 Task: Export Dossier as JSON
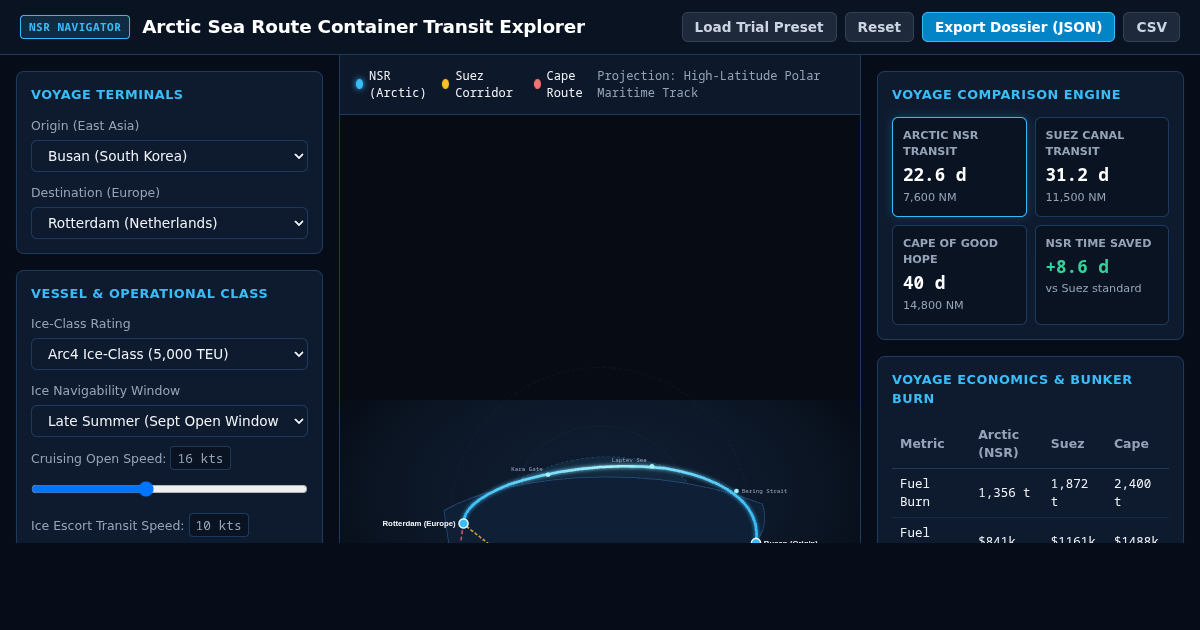click(x=1018, y=27)
